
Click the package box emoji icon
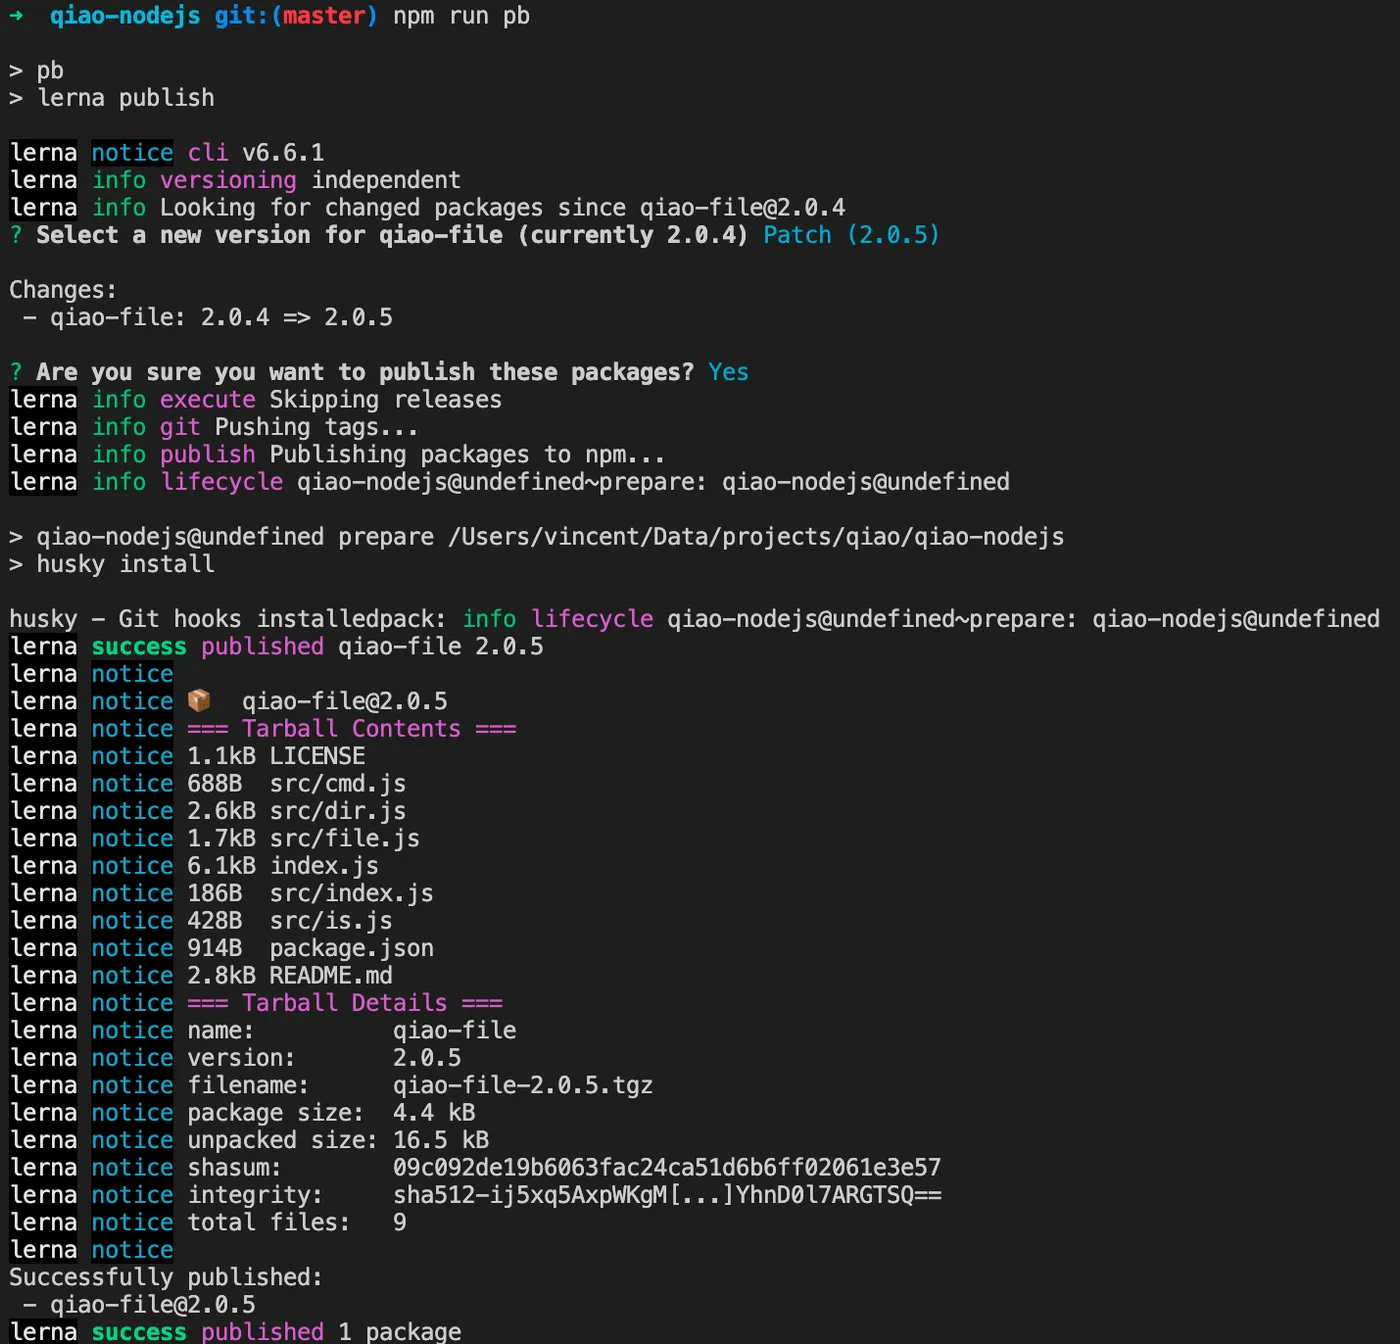(199, 700)
